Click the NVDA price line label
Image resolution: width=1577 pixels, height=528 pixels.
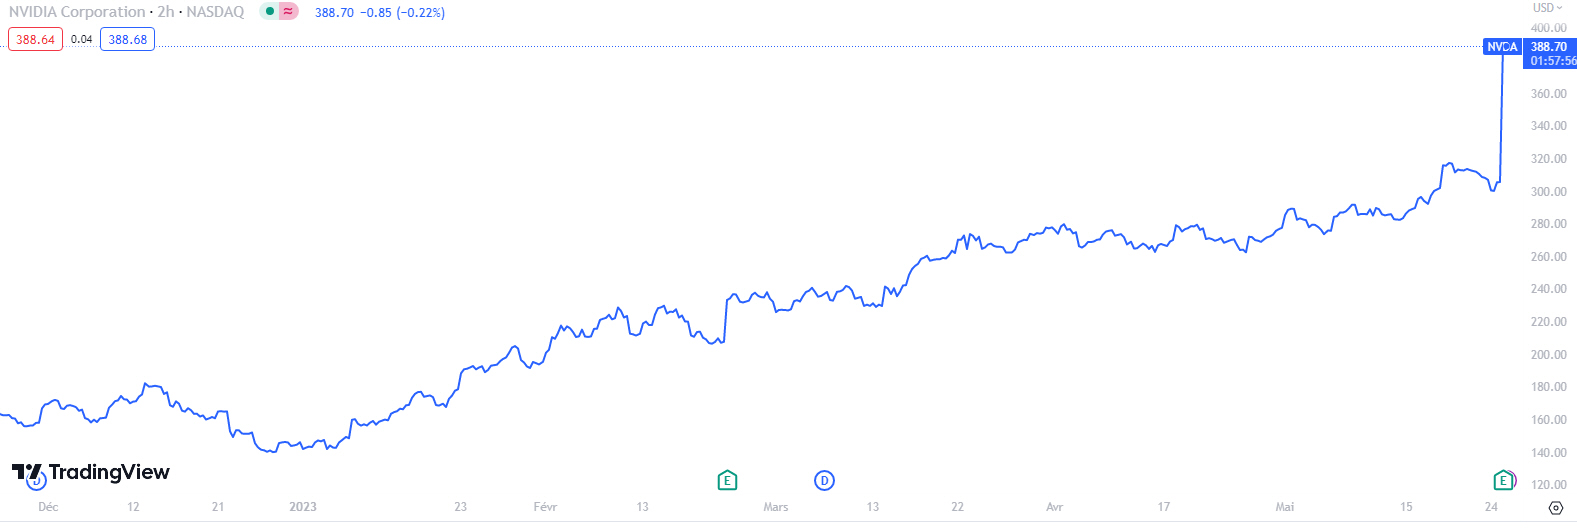tap(1501, 47)
